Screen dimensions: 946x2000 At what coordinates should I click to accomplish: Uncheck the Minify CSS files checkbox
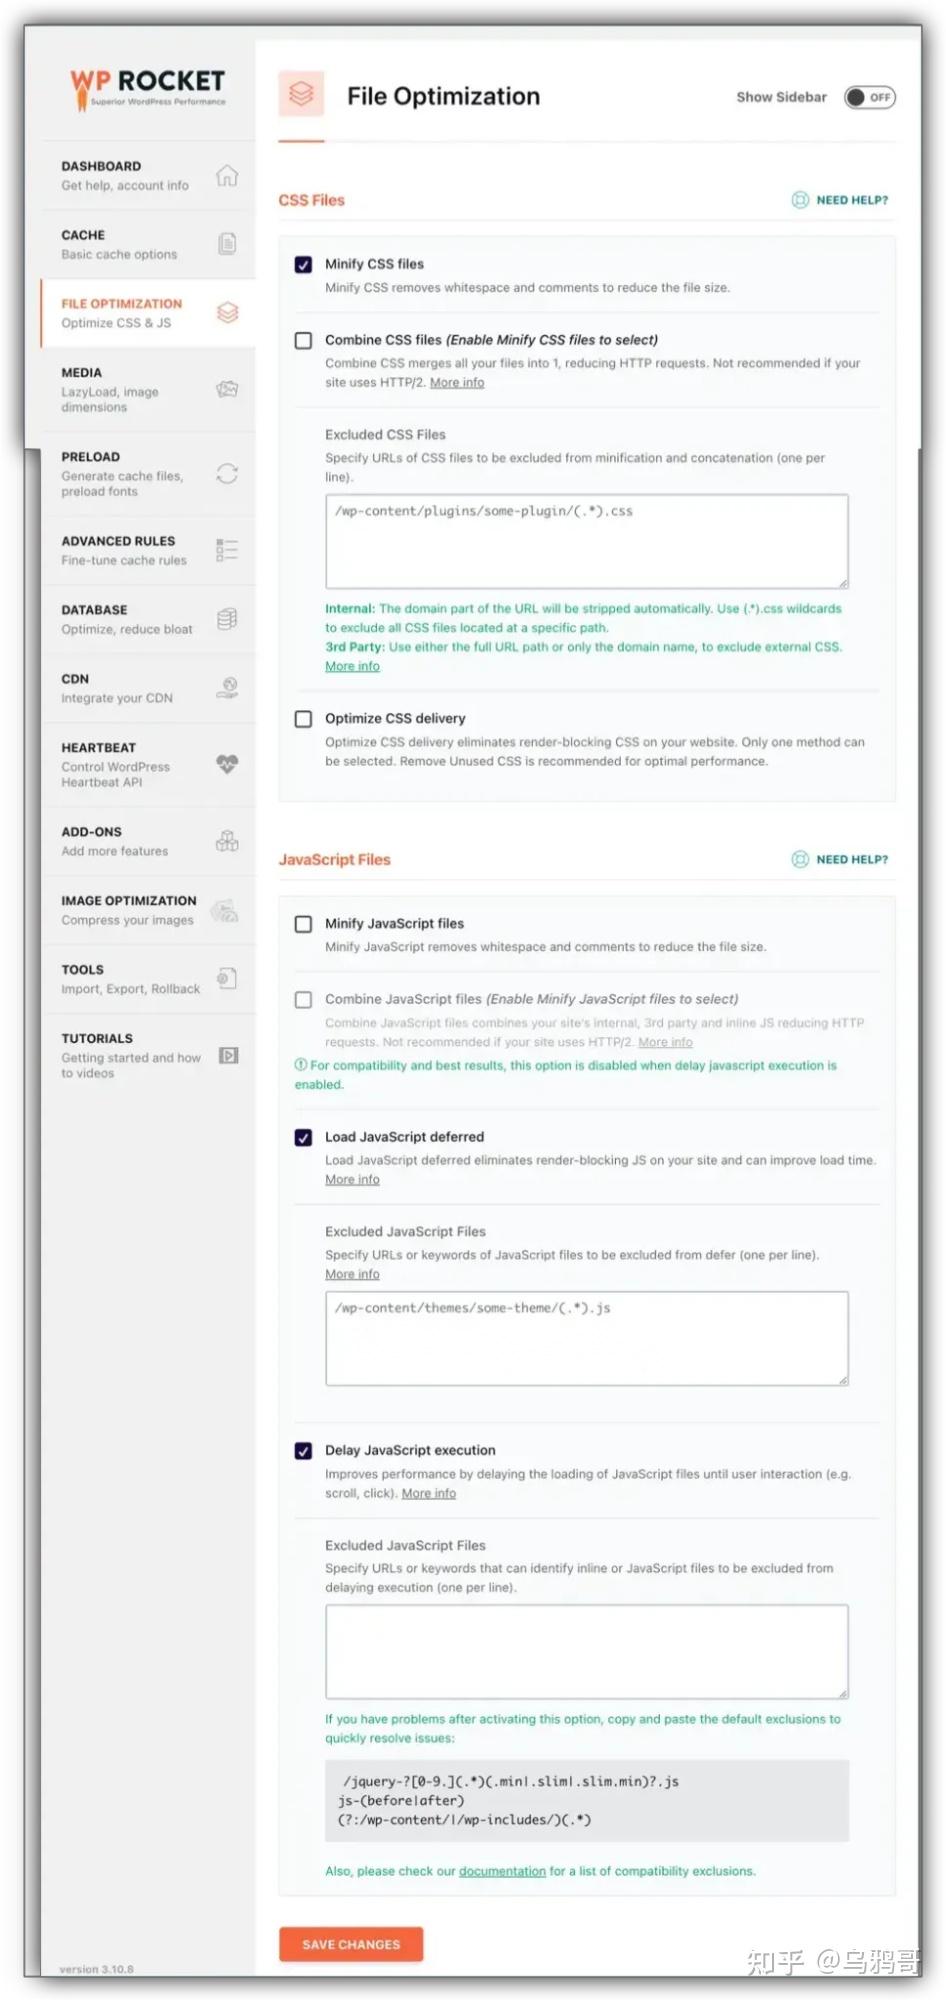coord(303,265)
